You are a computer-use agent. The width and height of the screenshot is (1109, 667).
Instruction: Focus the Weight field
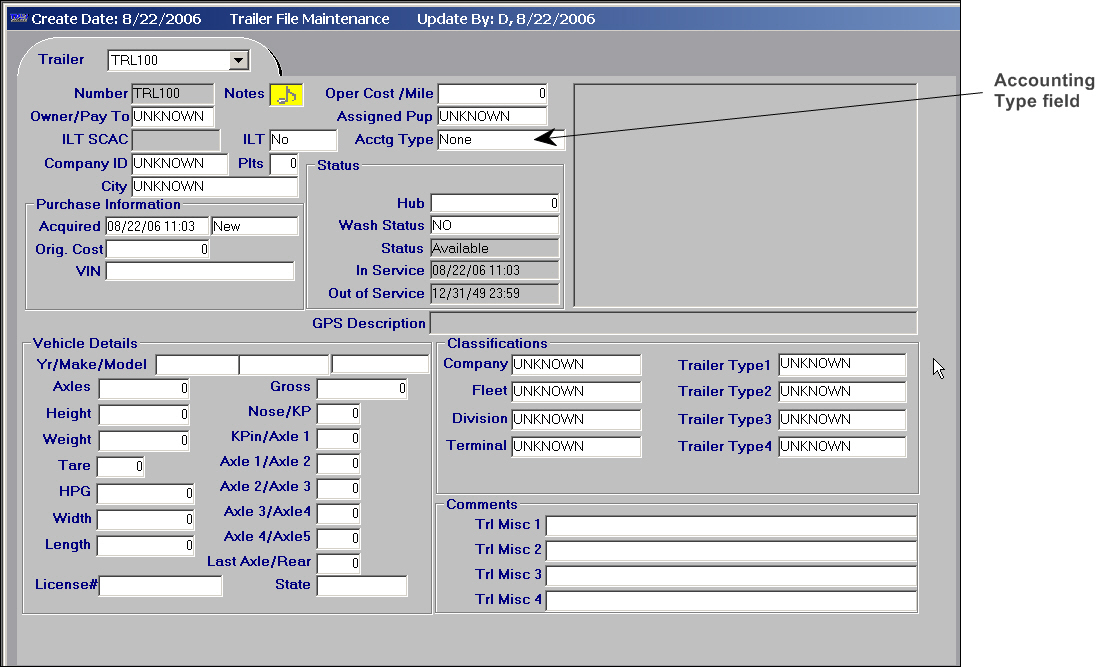[144, 441]
